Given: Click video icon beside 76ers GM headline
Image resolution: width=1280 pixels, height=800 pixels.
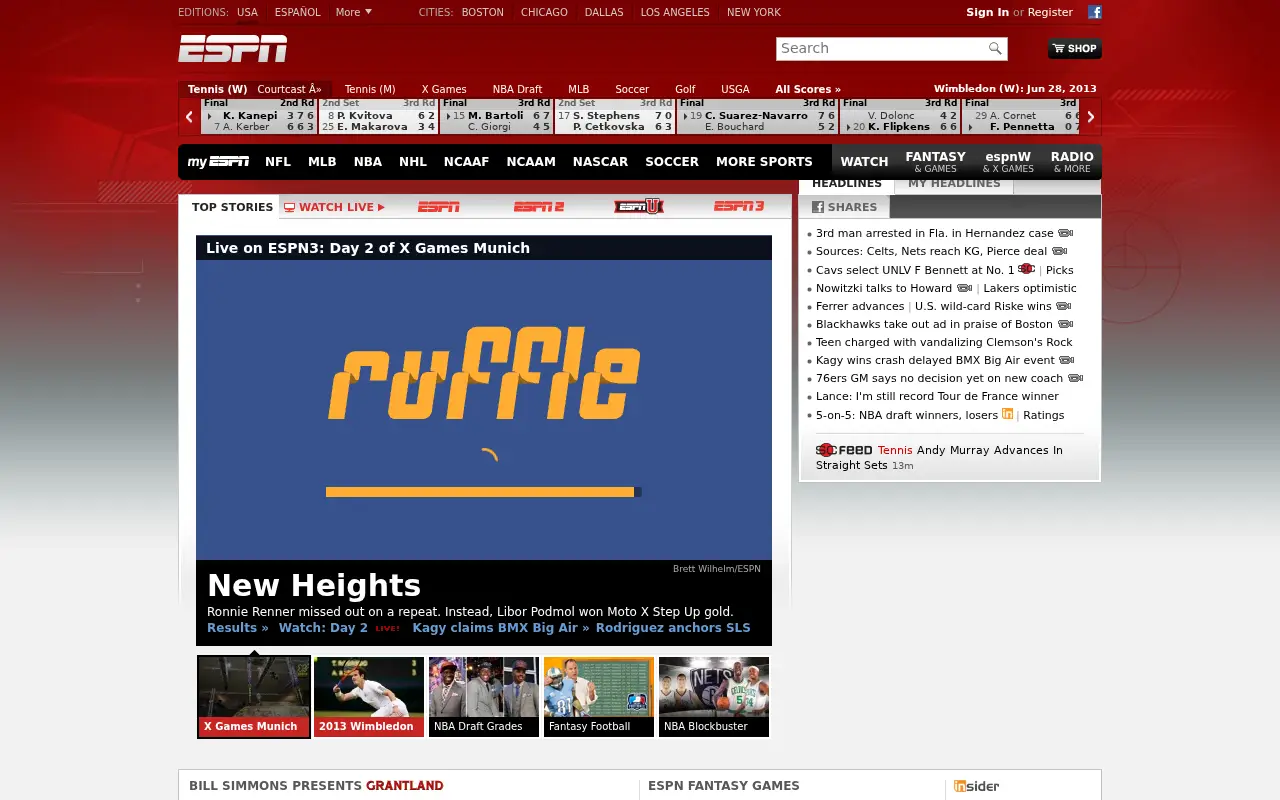Looking at the screenshot, I should pyautogui.click(x=1075, y=378).
